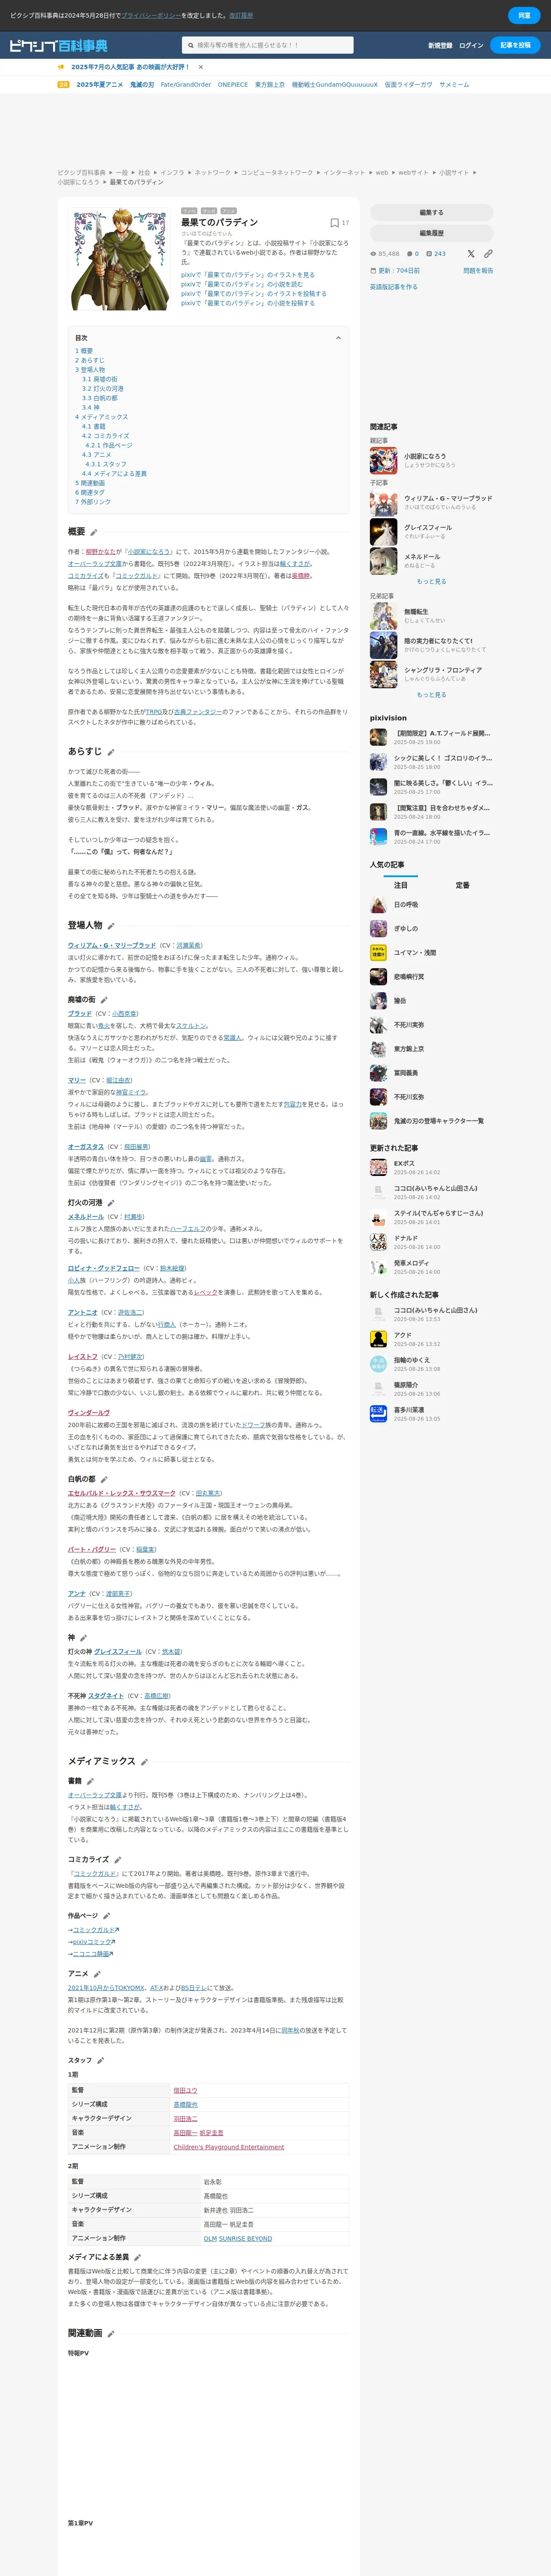
Task: Click the pencil icon beside 廃墟の街 heading
Action: click(x=104, y=1000)
